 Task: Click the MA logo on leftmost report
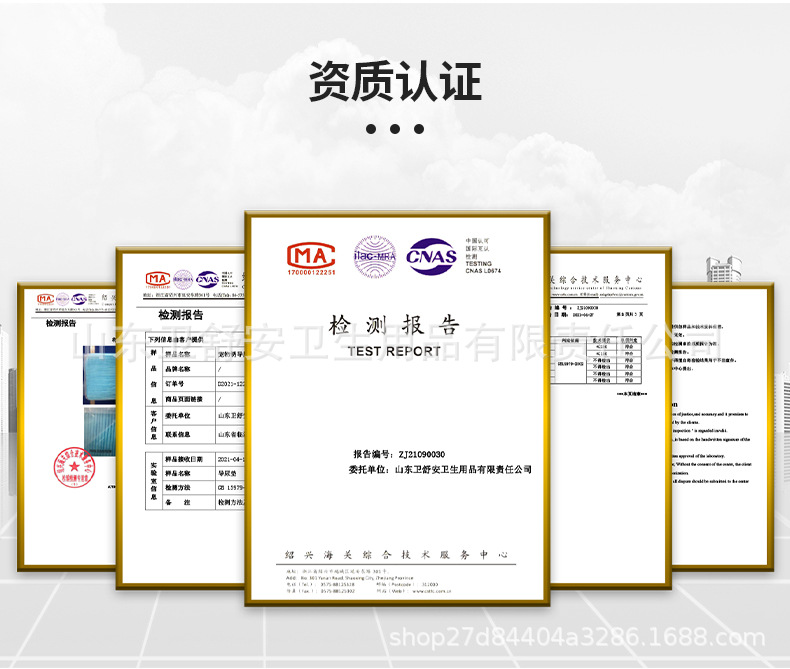click(x=45, y=299)
